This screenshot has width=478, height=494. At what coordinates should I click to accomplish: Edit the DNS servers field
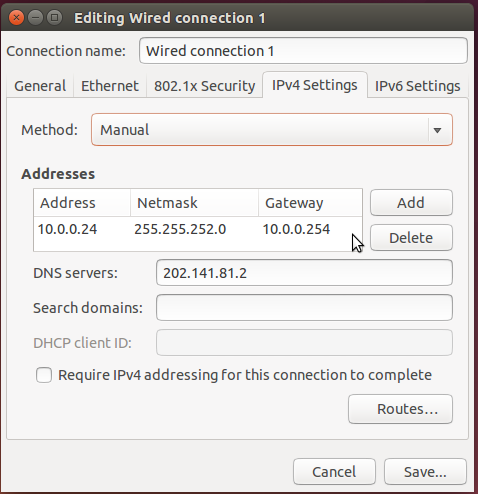point(304,273)
